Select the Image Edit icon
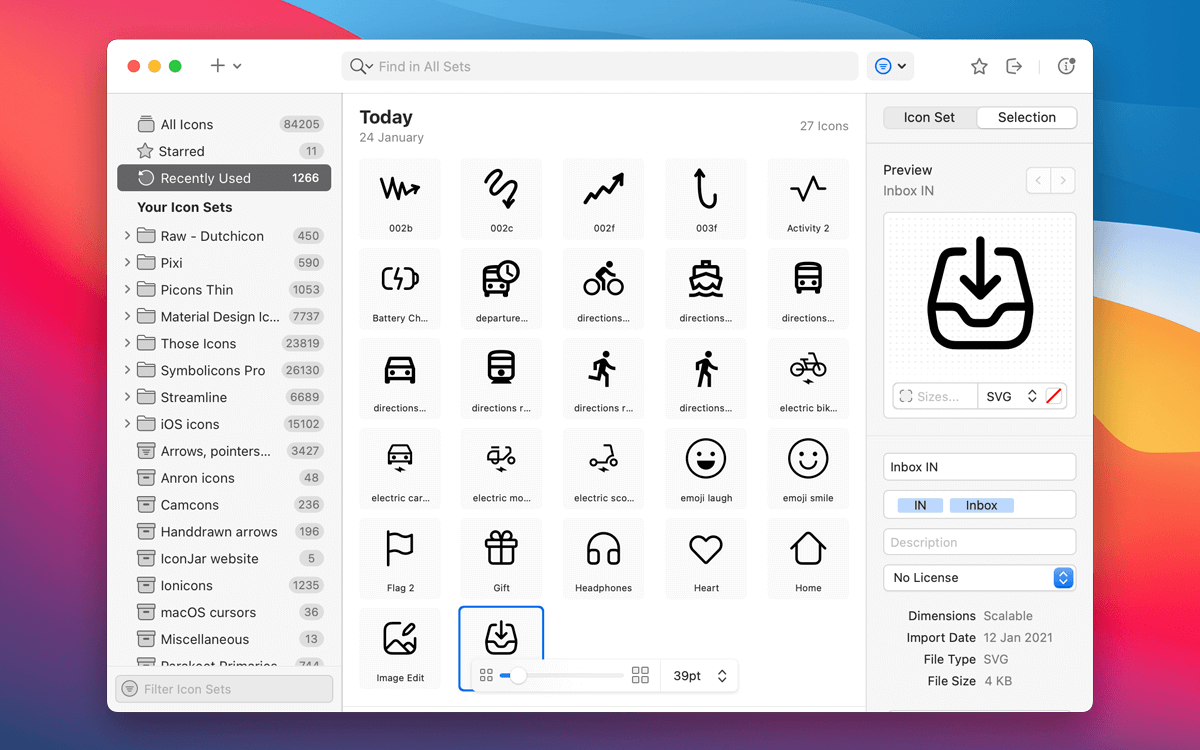Image resolution: width=1200 pixels, height=750 pixels. pos(400,648)
